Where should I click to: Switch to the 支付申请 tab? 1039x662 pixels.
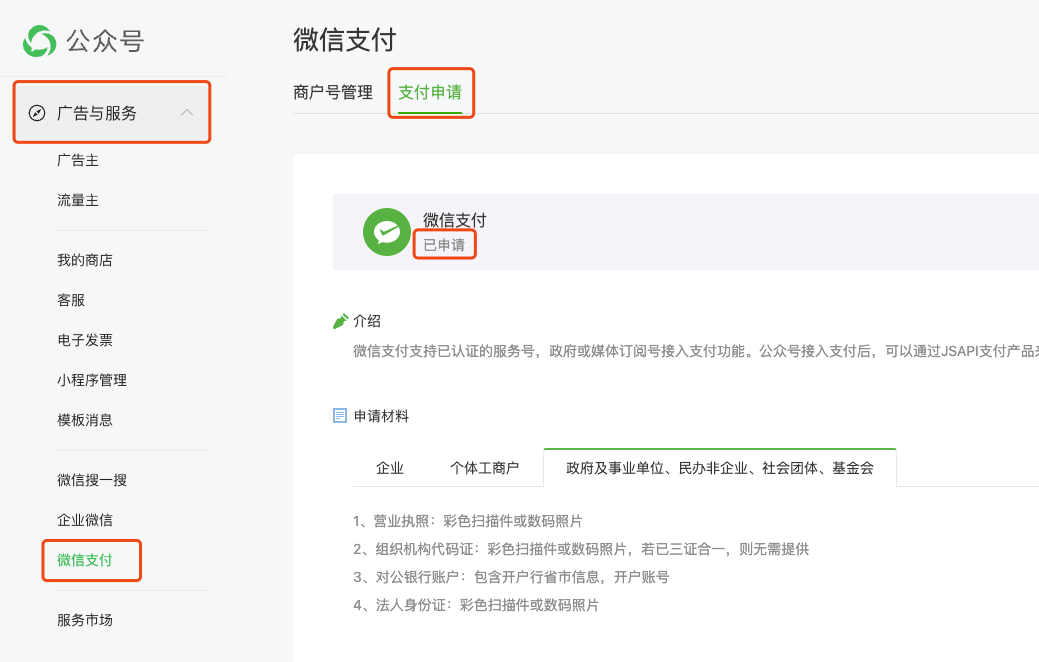(x=430, y=92)
